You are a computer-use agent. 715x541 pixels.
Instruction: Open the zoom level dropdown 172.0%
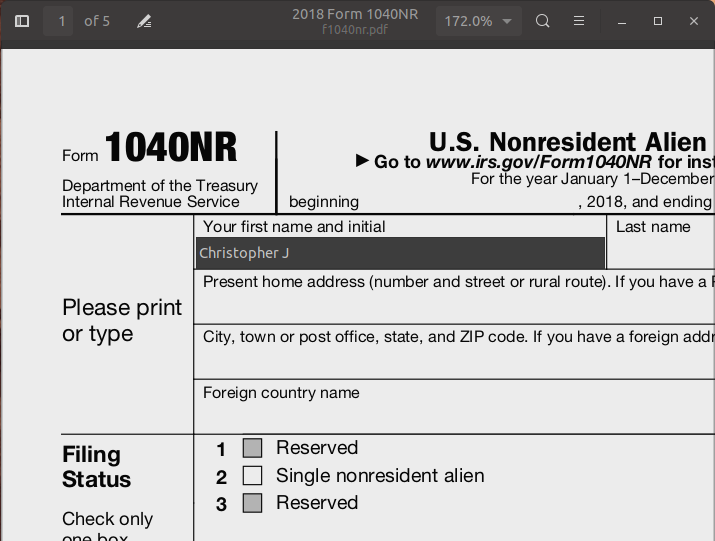coord(478,21)
